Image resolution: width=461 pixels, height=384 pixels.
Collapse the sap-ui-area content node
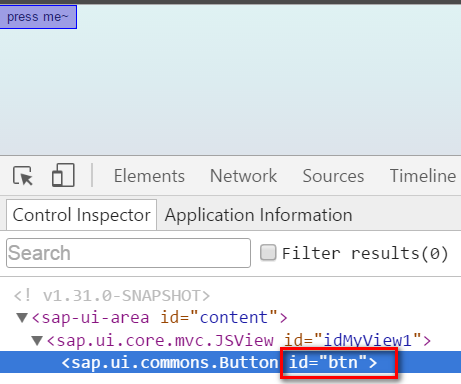[22, 318]
